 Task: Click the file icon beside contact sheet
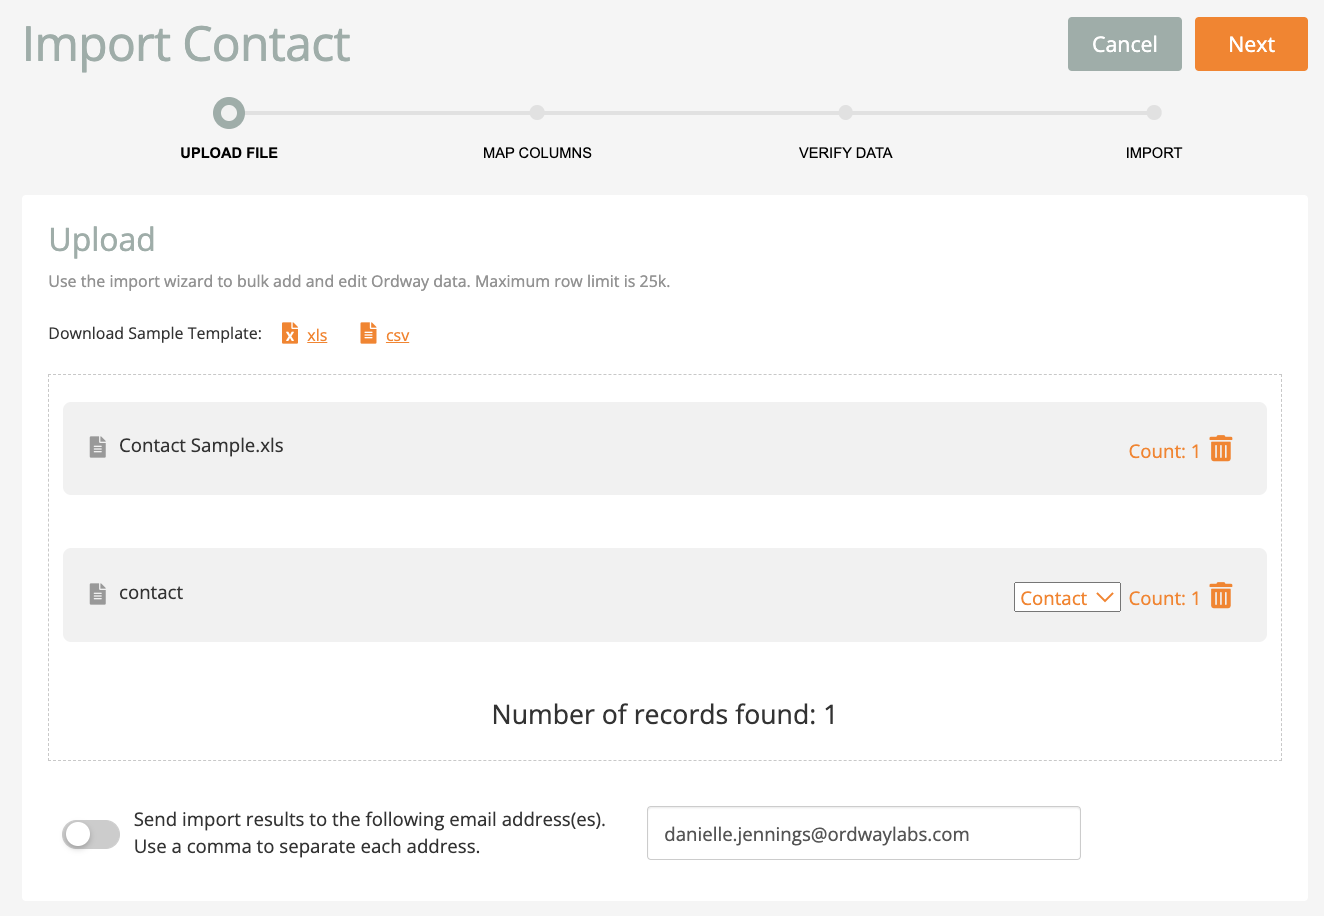pyautogui.click(x=98, y=593)
